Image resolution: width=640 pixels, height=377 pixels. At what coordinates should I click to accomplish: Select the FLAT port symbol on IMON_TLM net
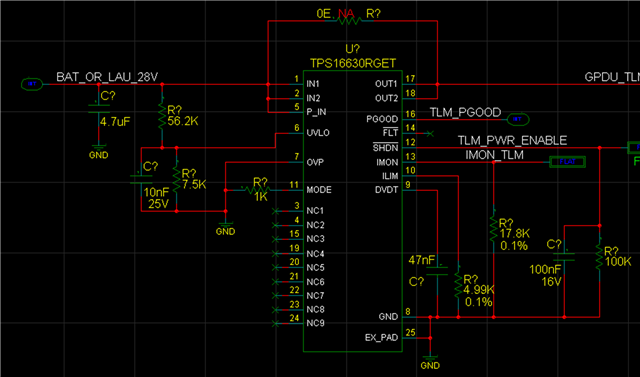(567, 162)
